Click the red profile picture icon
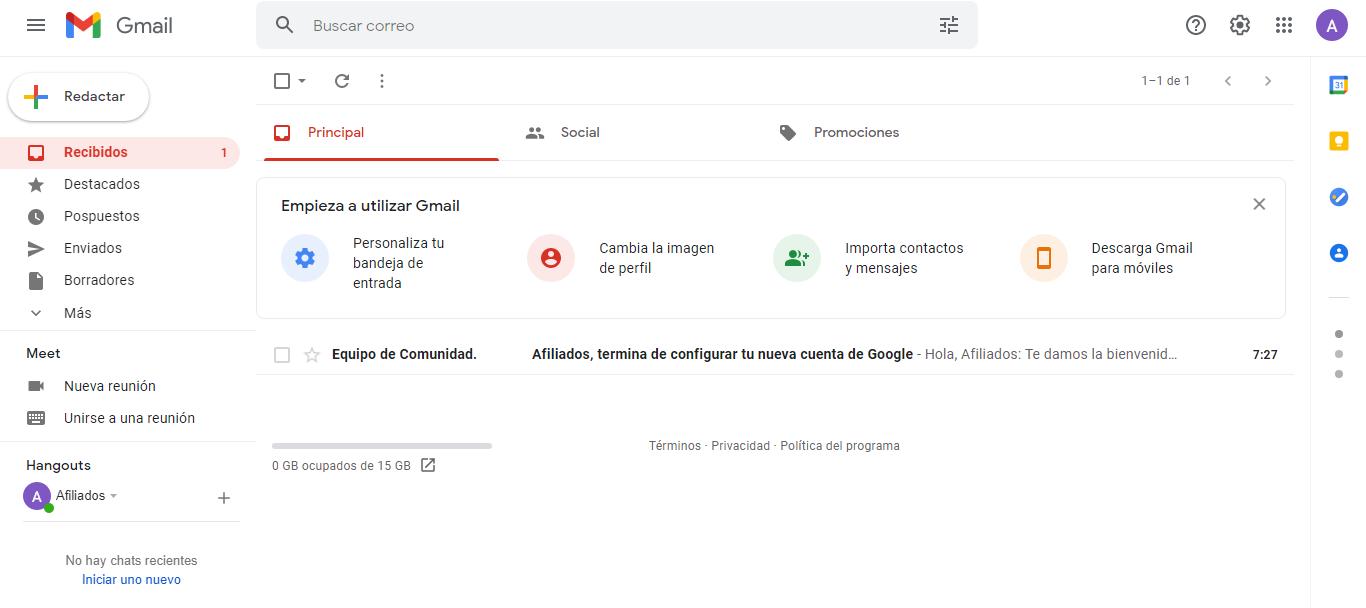The height and width of the screenshot is (608, 1366). pyautogui.click(x=551, y=258)
